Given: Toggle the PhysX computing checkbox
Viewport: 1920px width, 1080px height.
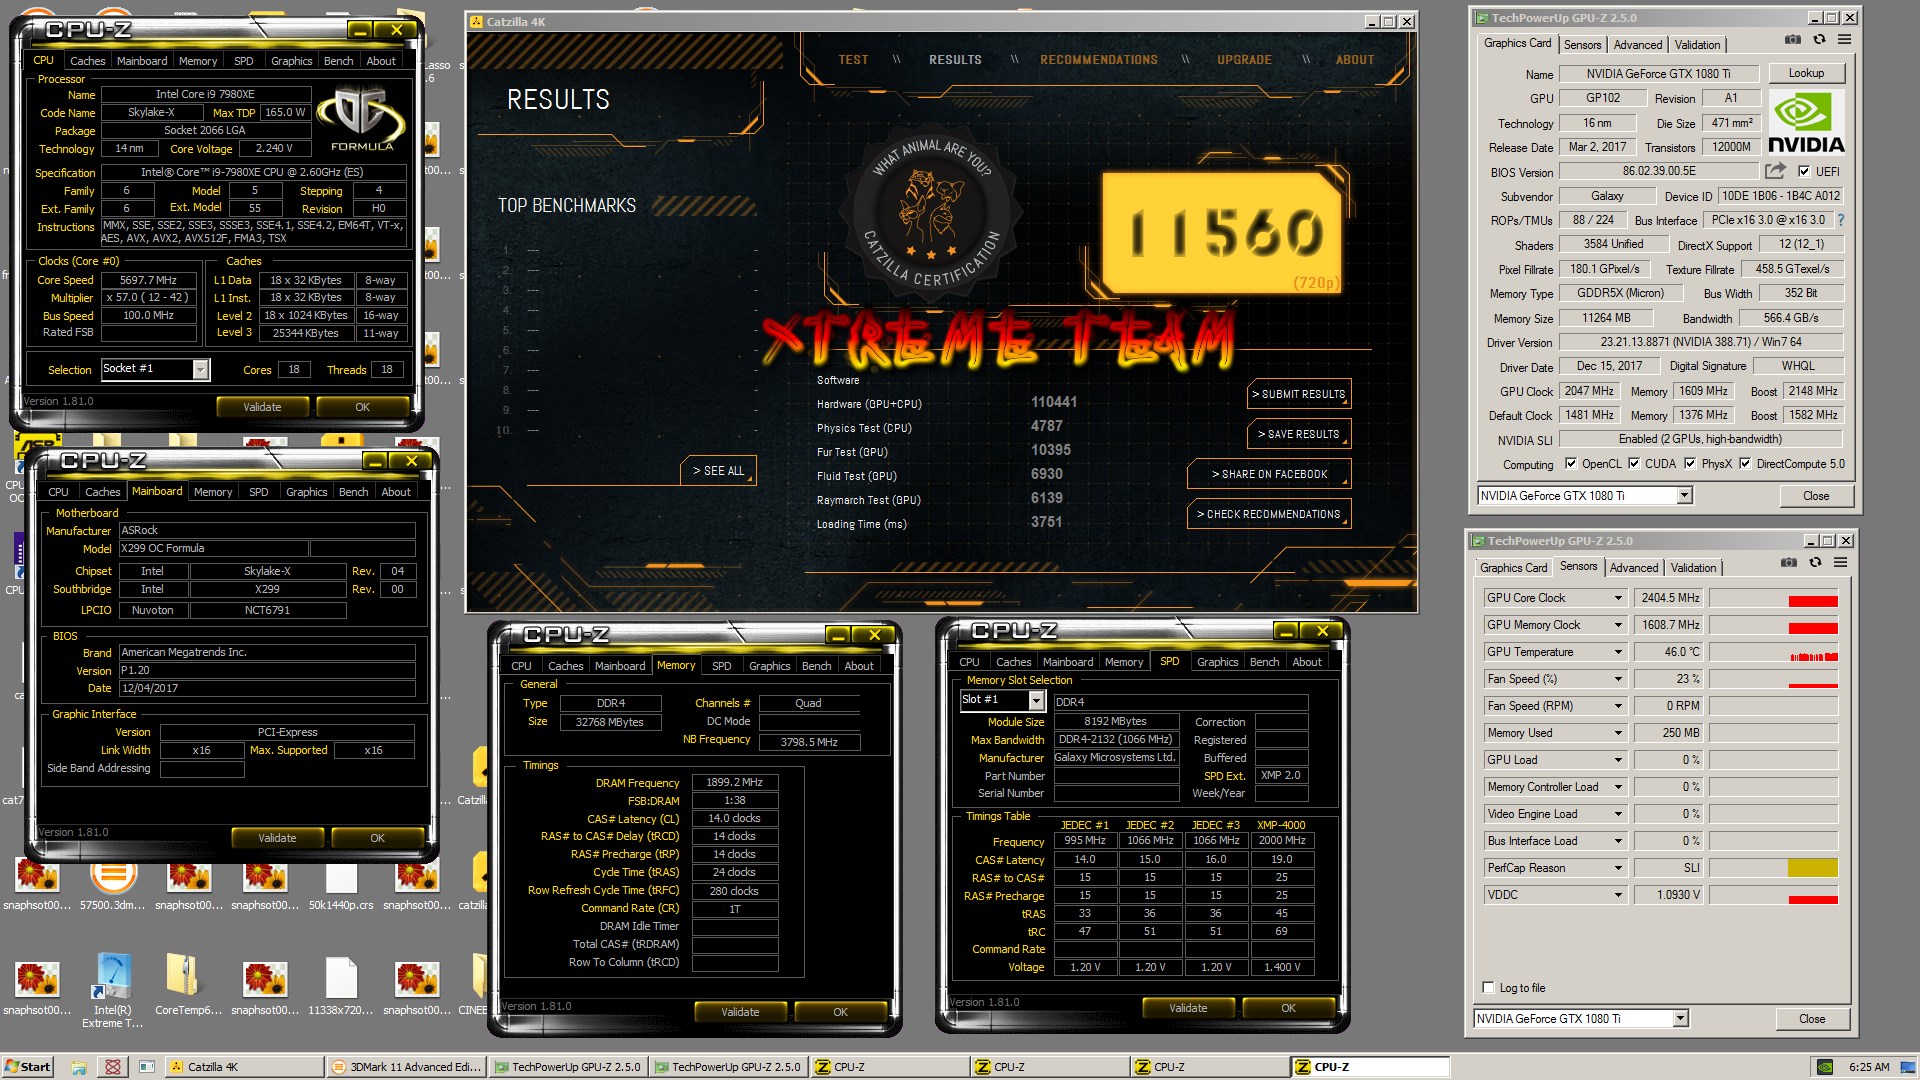Looking at the screenshot, I should 1690,464.
